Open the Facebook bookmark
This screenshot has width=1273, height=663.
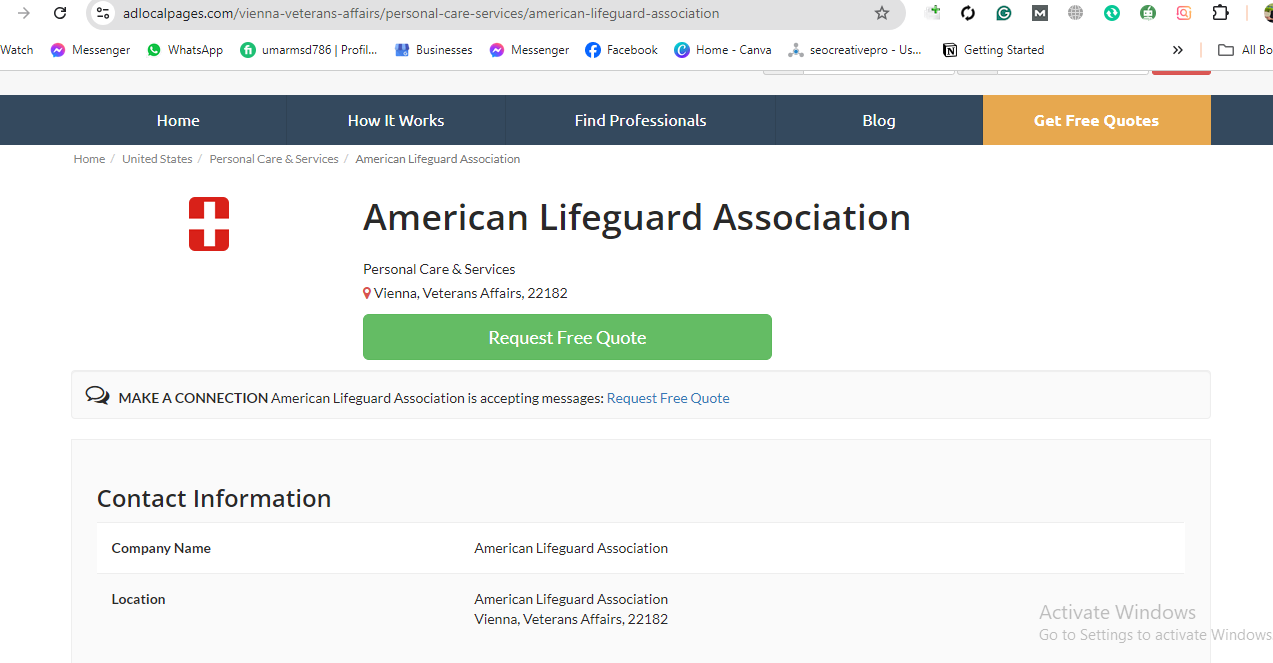tap(621, 50)
